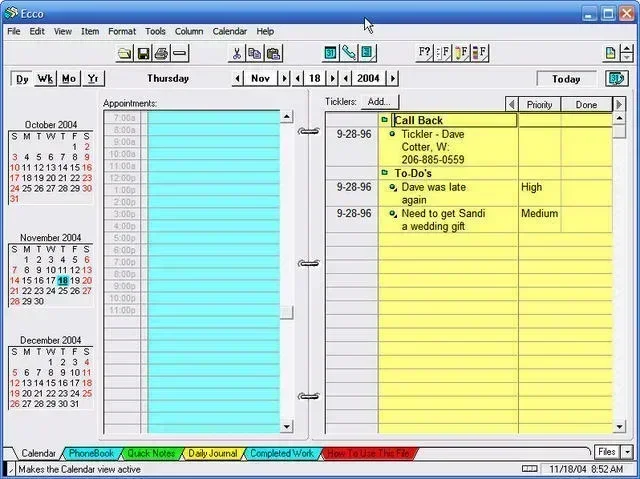This screenshot has width=640, height=479.
Task: Open the Calendar menu
Action: 229,31
